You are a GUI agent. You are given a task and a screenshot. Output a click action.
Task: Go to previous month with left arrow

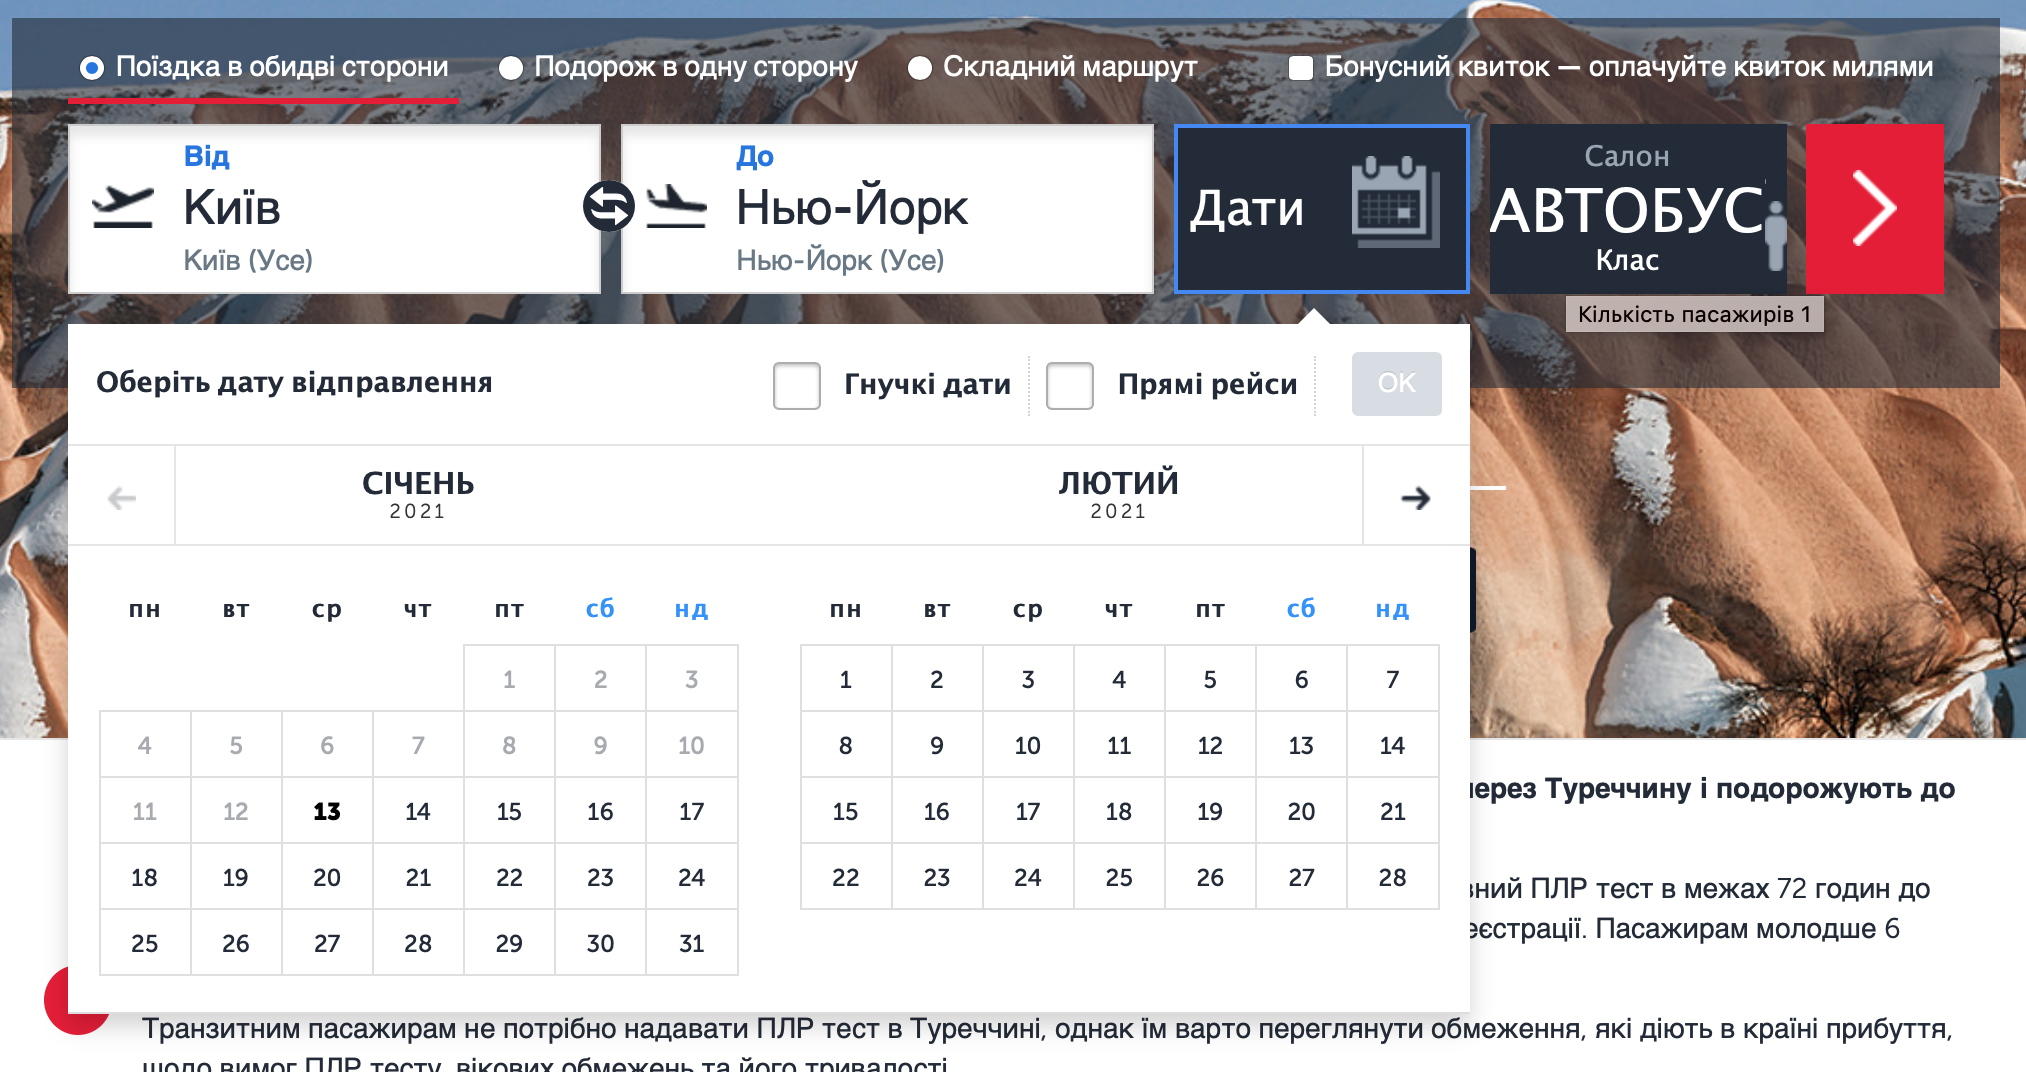(122, 498)
